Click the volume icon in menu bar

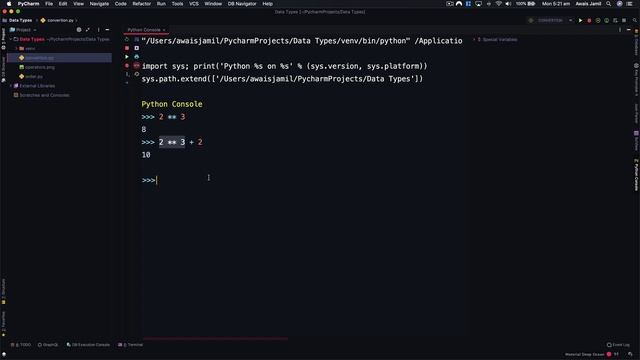click(508, 4)
